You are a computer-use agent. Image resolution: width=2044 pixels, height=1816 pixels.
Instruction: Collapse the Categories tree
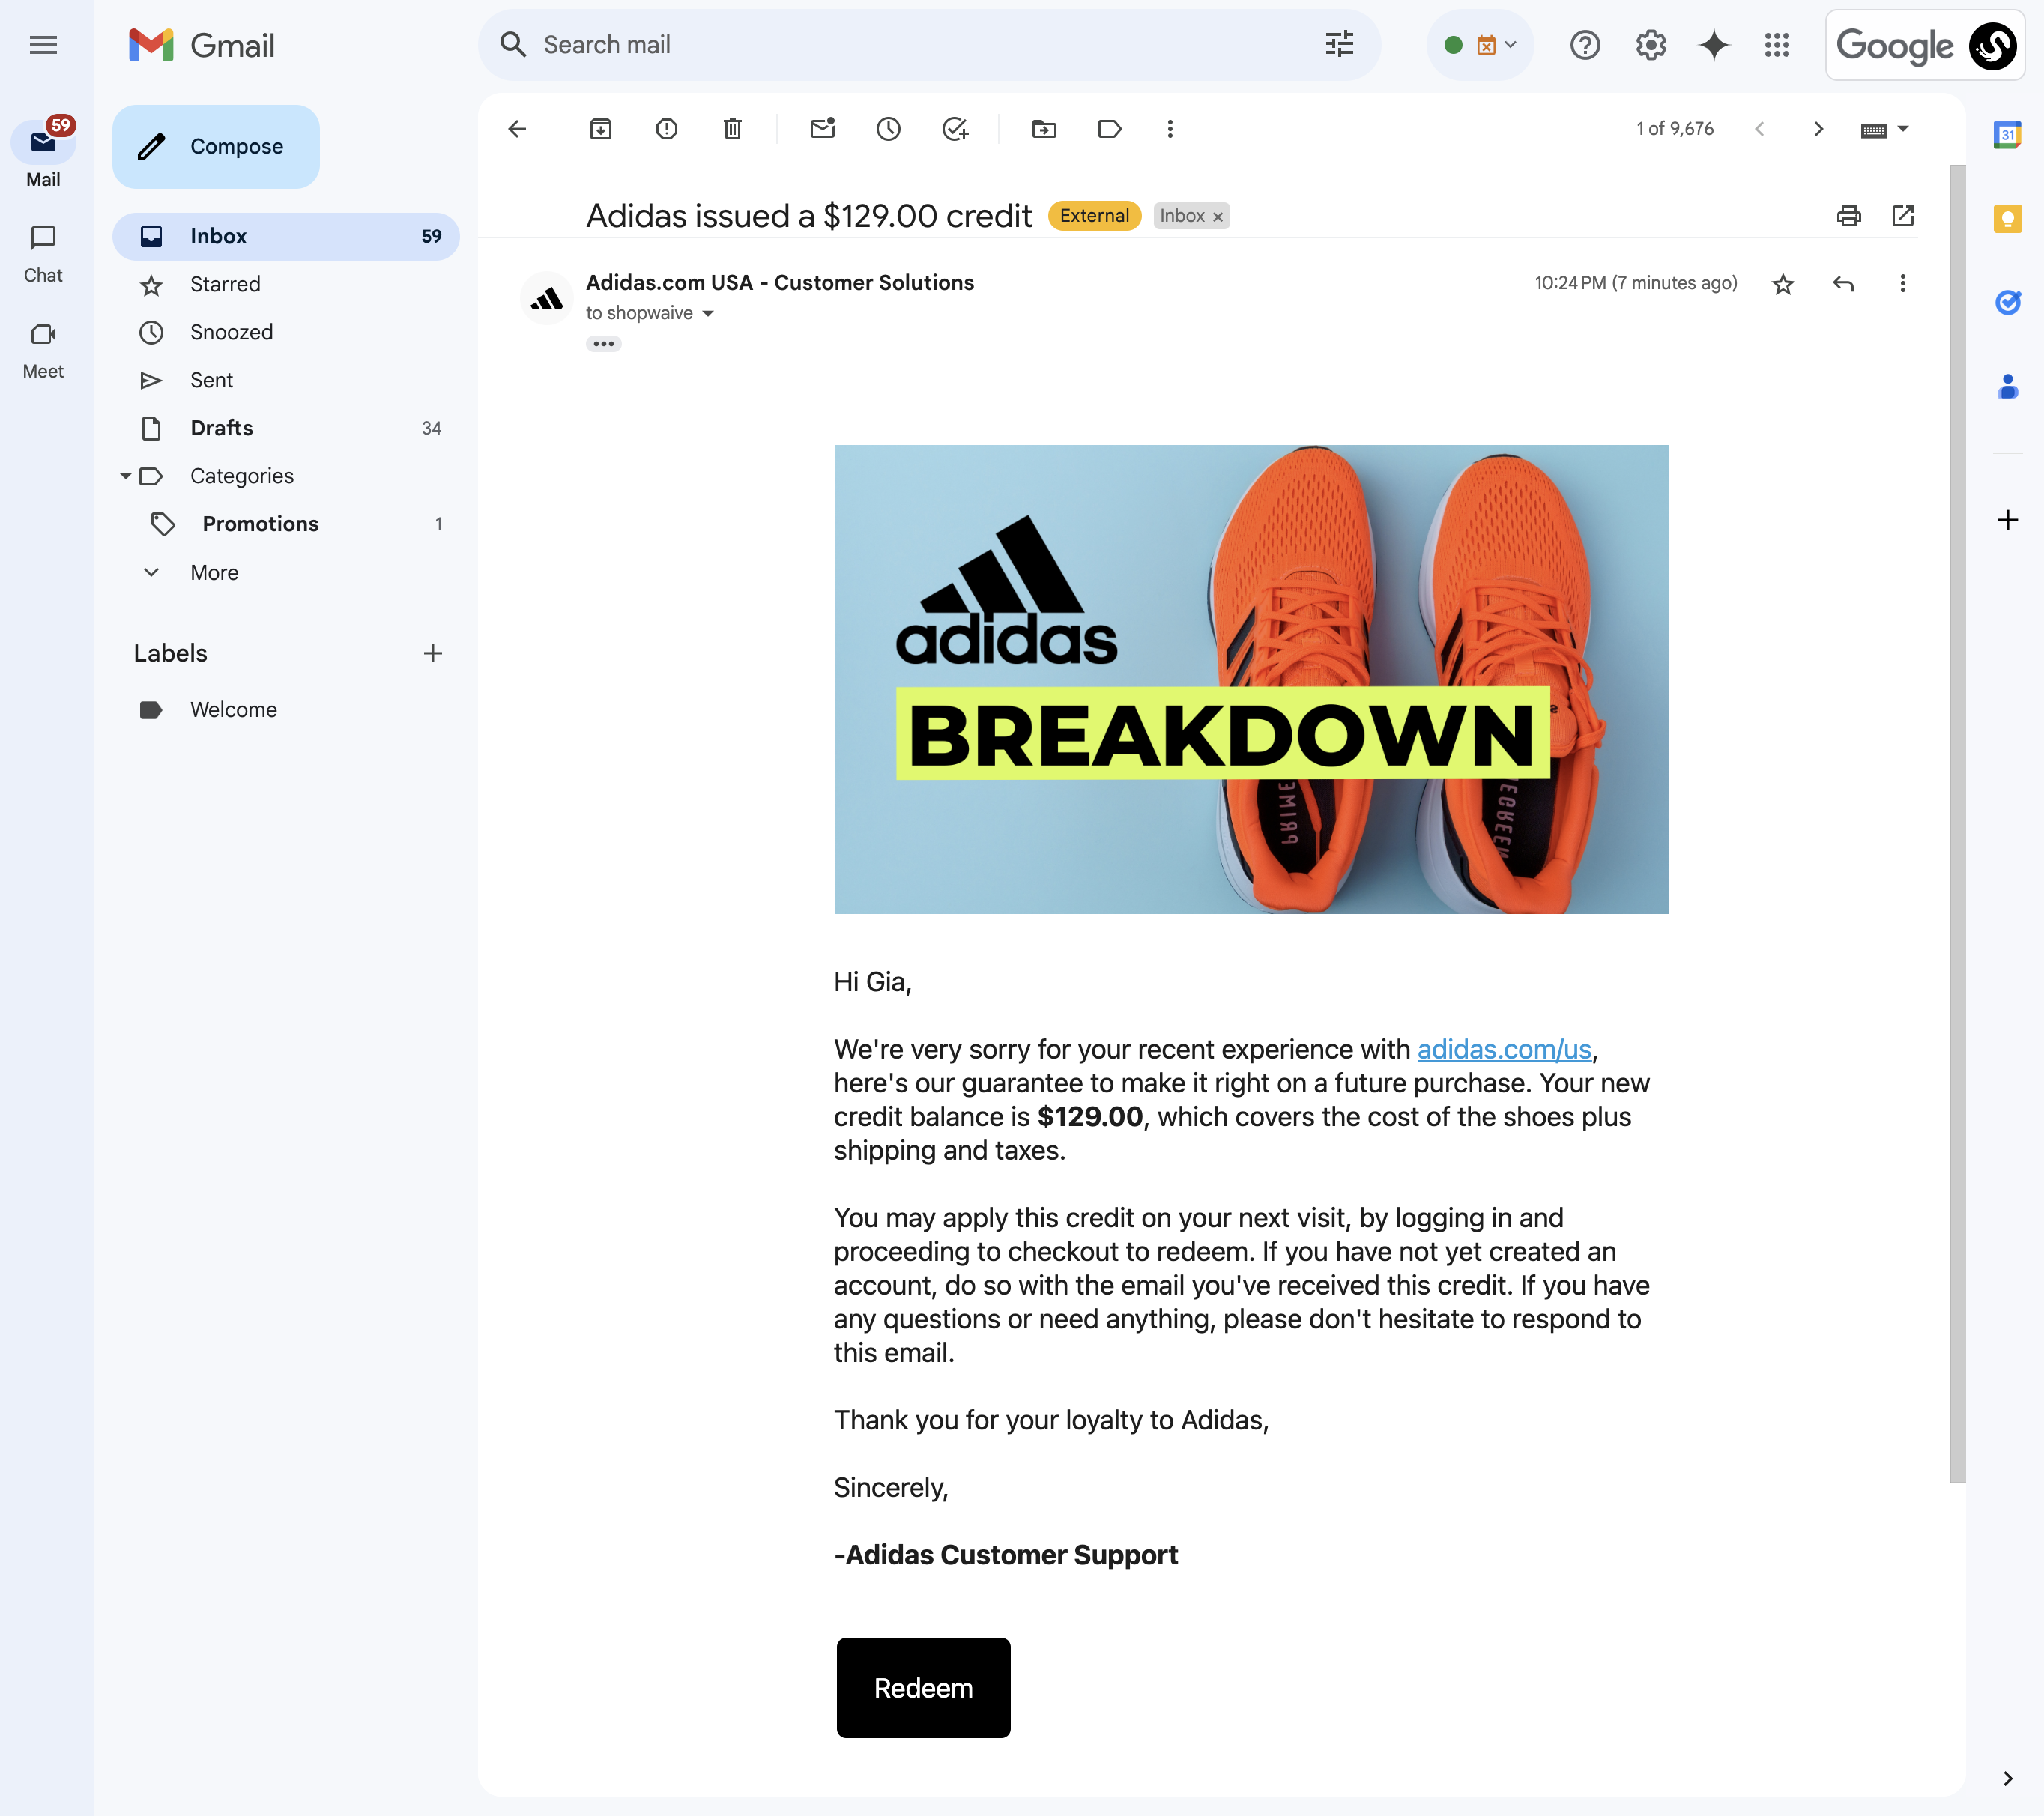[125, 476]
